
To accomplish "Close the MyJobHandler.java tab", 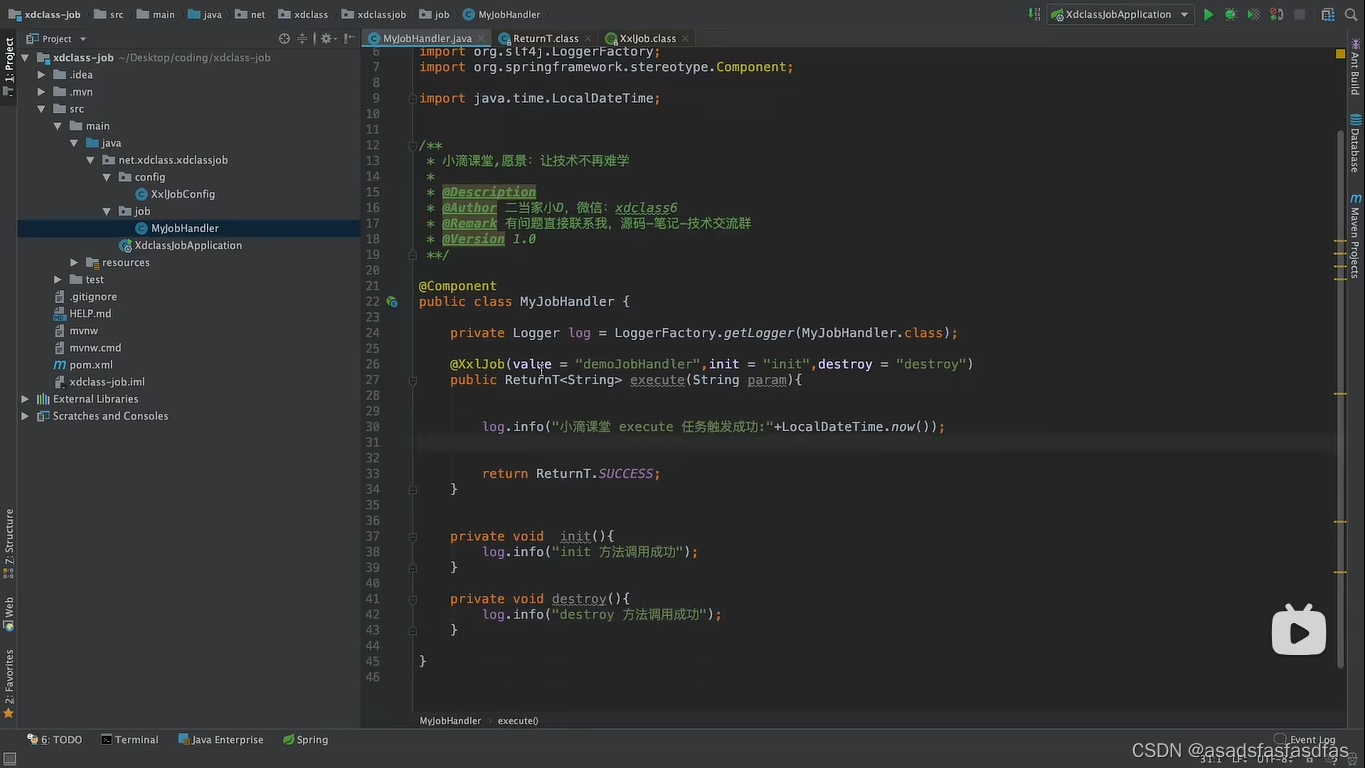I will (481, 38).
